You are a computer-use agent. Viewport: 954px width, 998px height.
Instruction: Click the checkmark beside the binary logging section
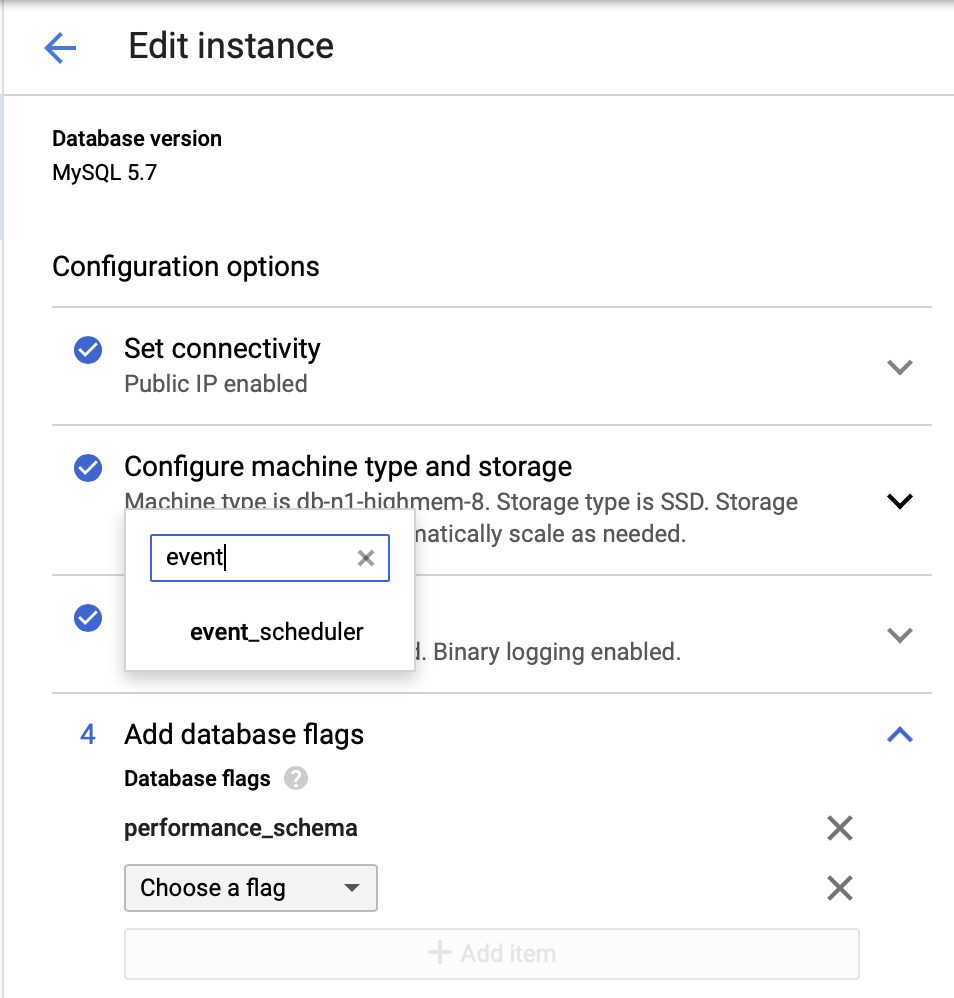pyautogui.click(x=87, y=618)
